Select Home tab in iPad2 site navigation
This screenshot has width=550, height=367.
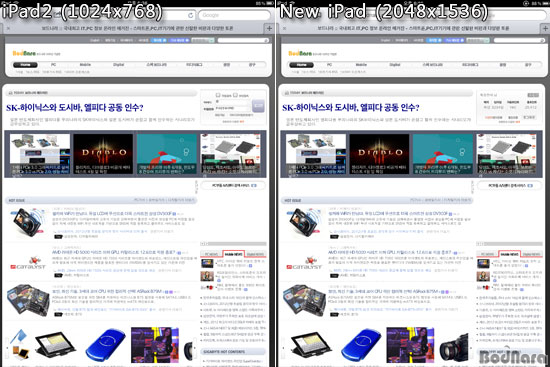click(25, 65)
